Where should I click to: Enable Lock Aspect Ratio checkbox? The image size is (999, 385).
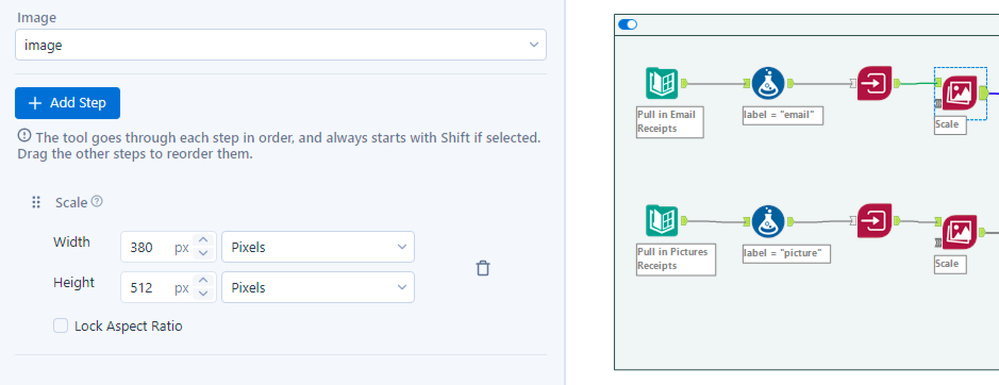coord(61,326)
